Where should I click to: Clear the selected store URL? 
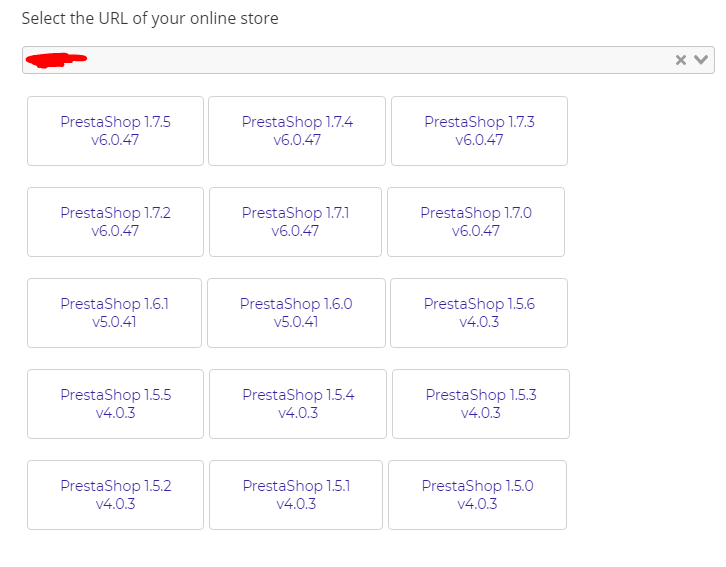(681, 60)
